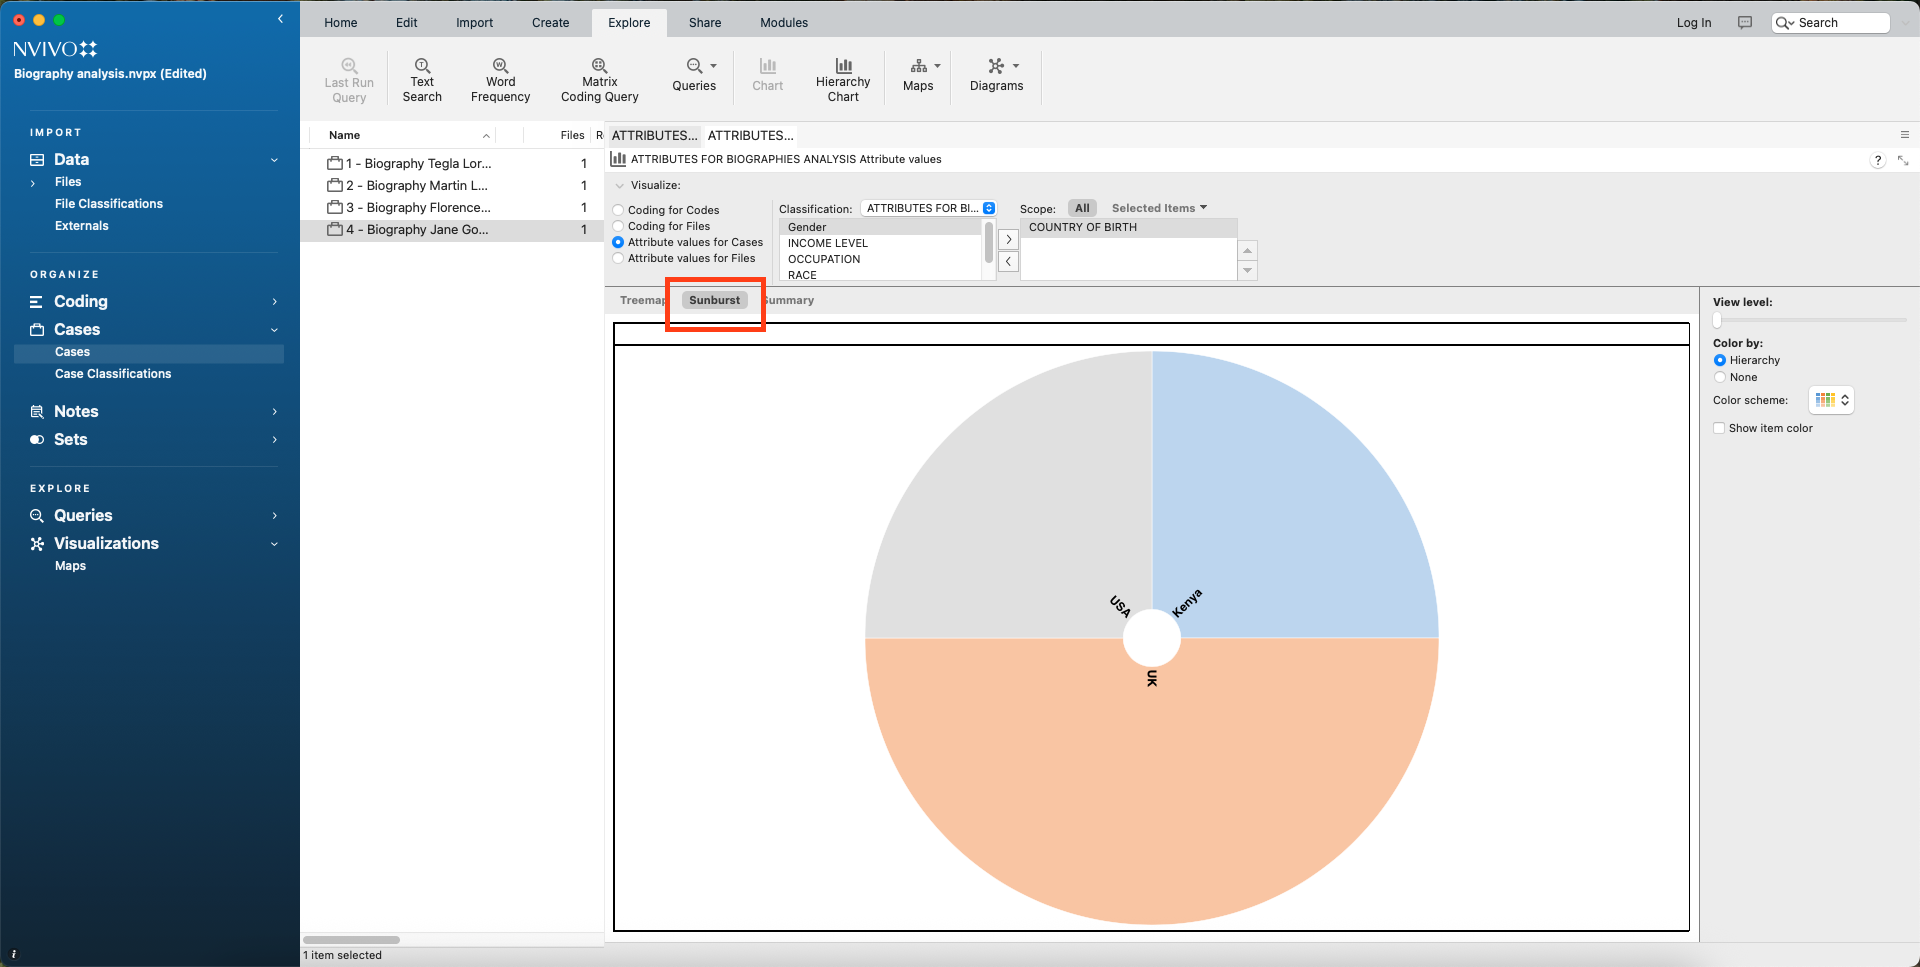Image resolution: width=1920 pixels, height=967 pixels.
Task: Open the Create ribbon tab
Action: pyautogui.click(x=550, y=23)
